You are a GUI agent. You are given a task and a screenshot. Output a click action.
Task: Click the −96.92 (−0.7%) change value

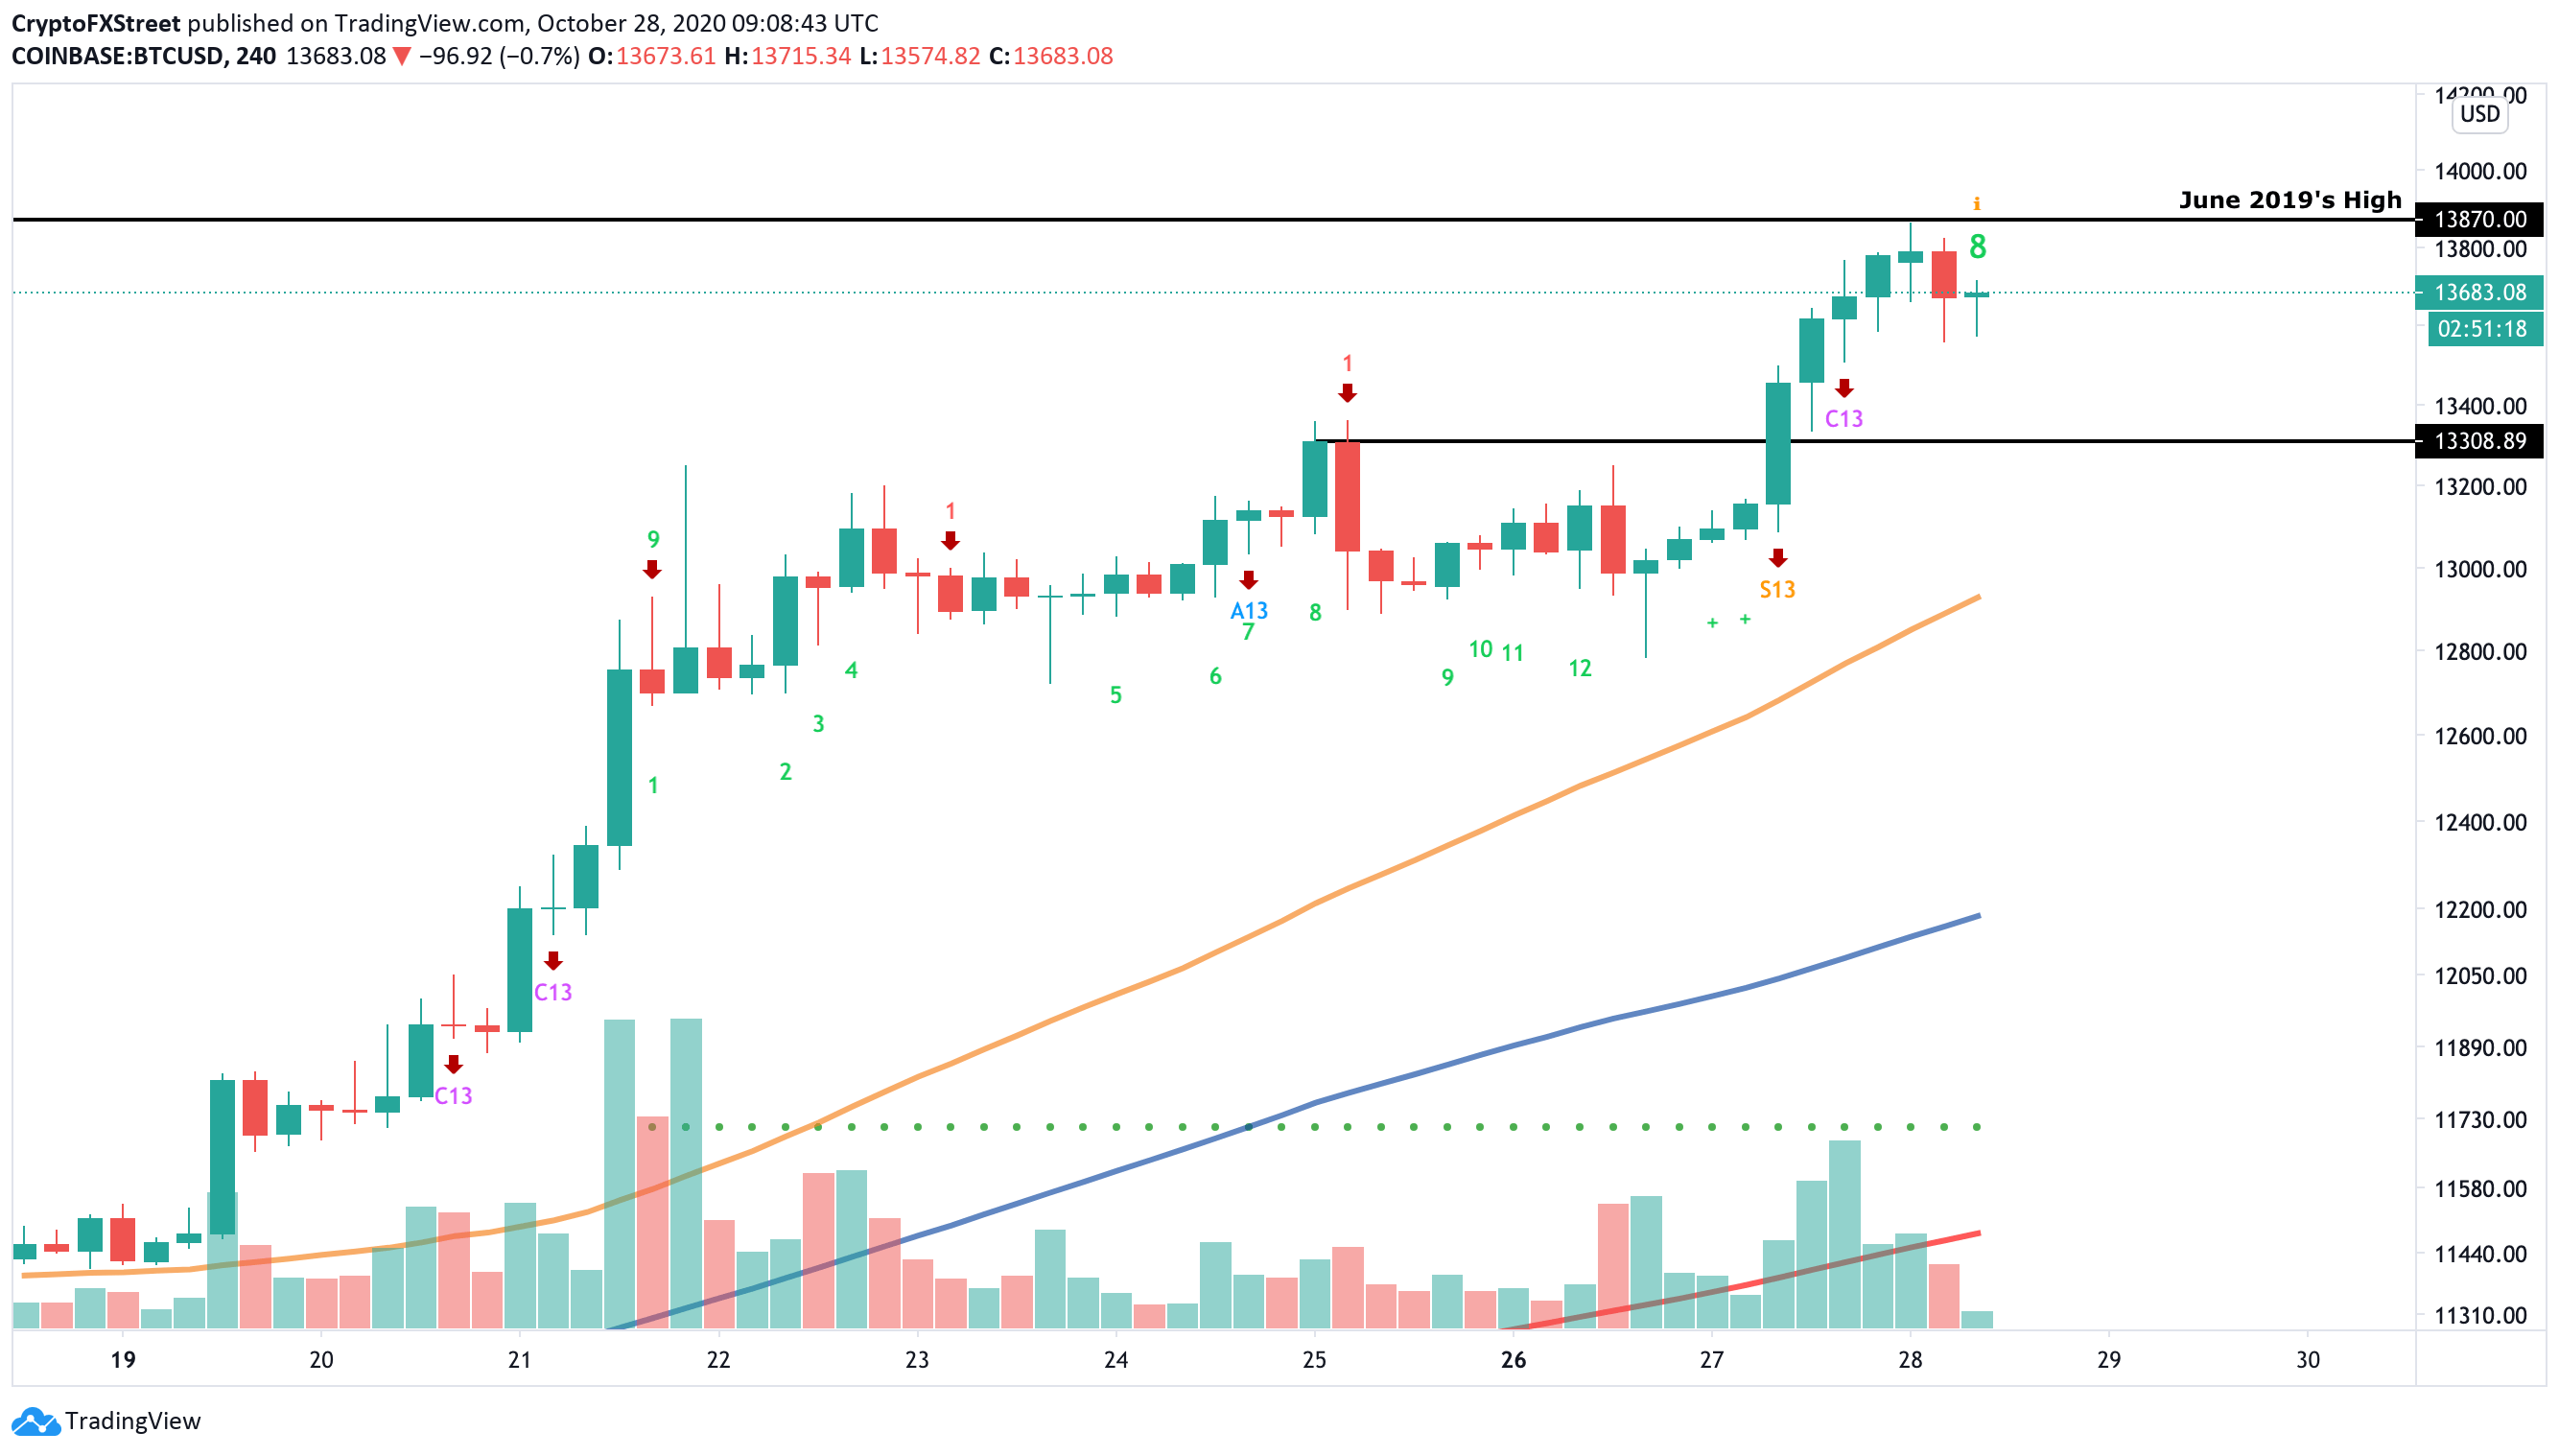point(498,56)
